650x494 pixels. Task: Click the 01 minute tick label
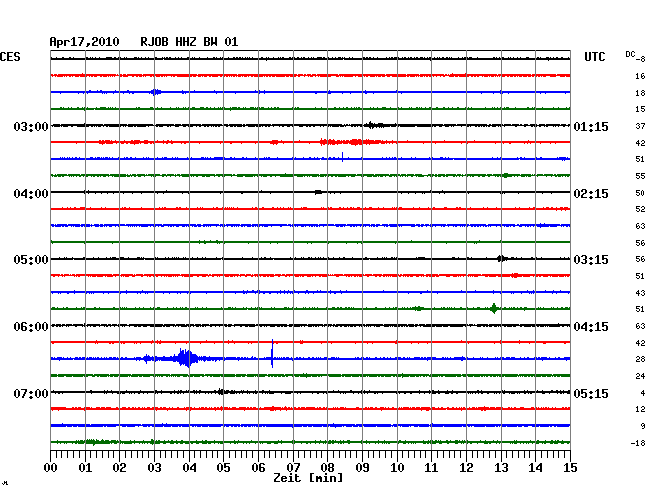[x=85, y=468]
